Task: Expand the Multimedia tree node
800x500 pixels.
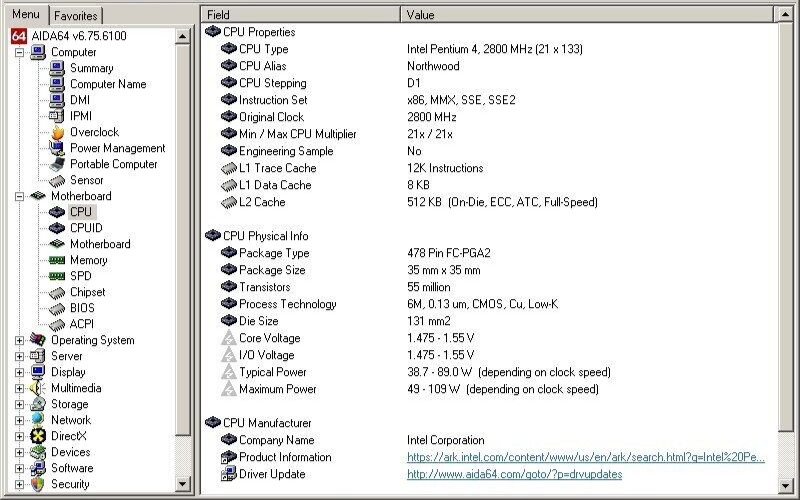Action: 19,388
